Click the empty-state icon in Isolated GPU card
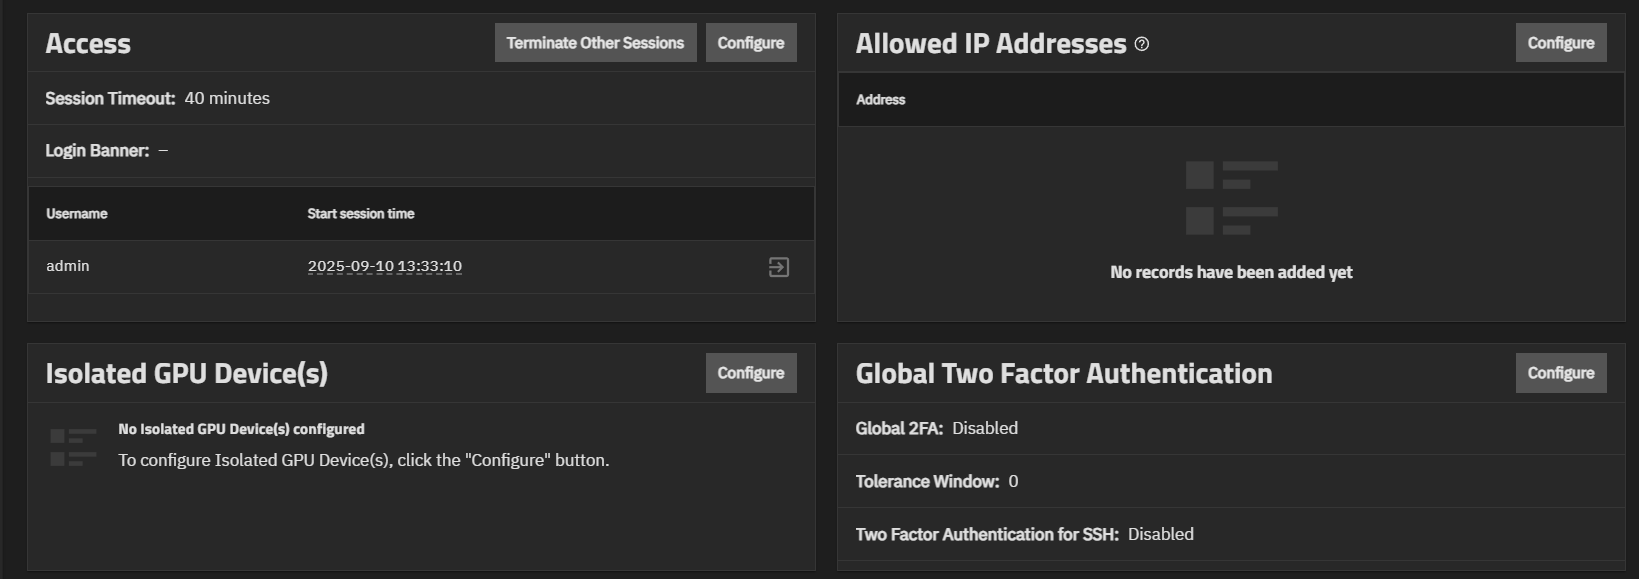 [73, 447]
